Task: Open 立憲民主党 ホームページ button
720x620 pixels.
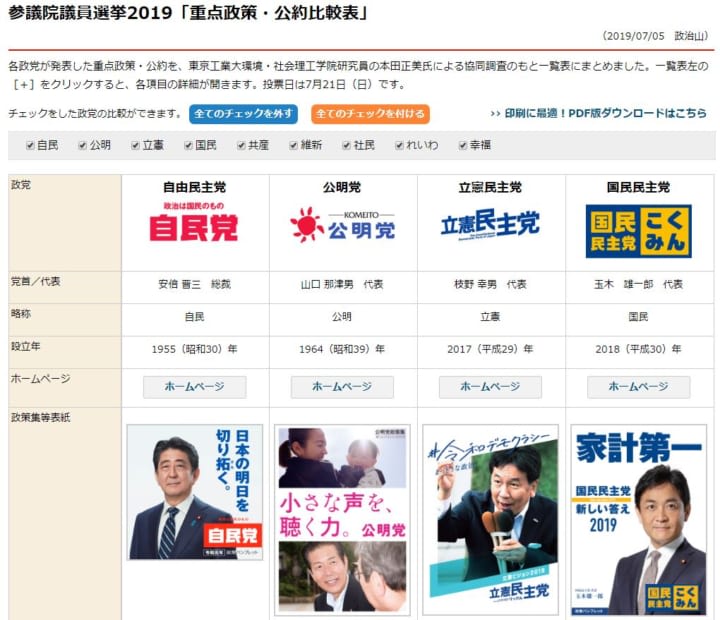Action: pos(490,387)
